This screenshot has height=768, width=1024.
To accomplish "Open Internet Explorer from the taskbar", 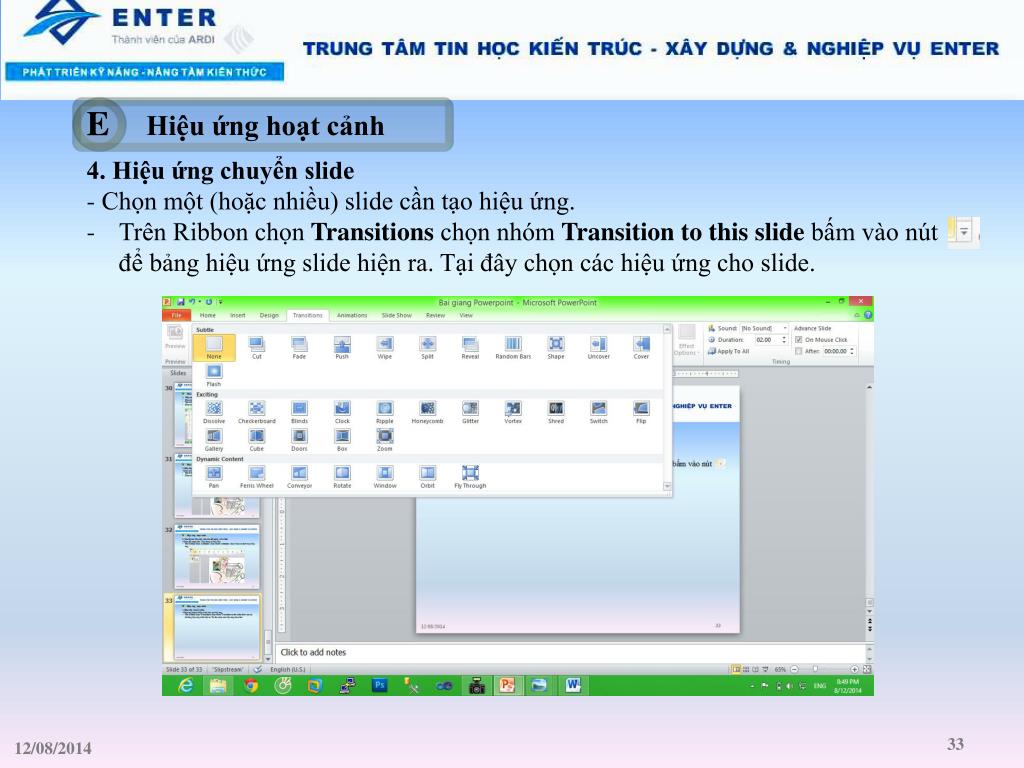I will point(186,685).
